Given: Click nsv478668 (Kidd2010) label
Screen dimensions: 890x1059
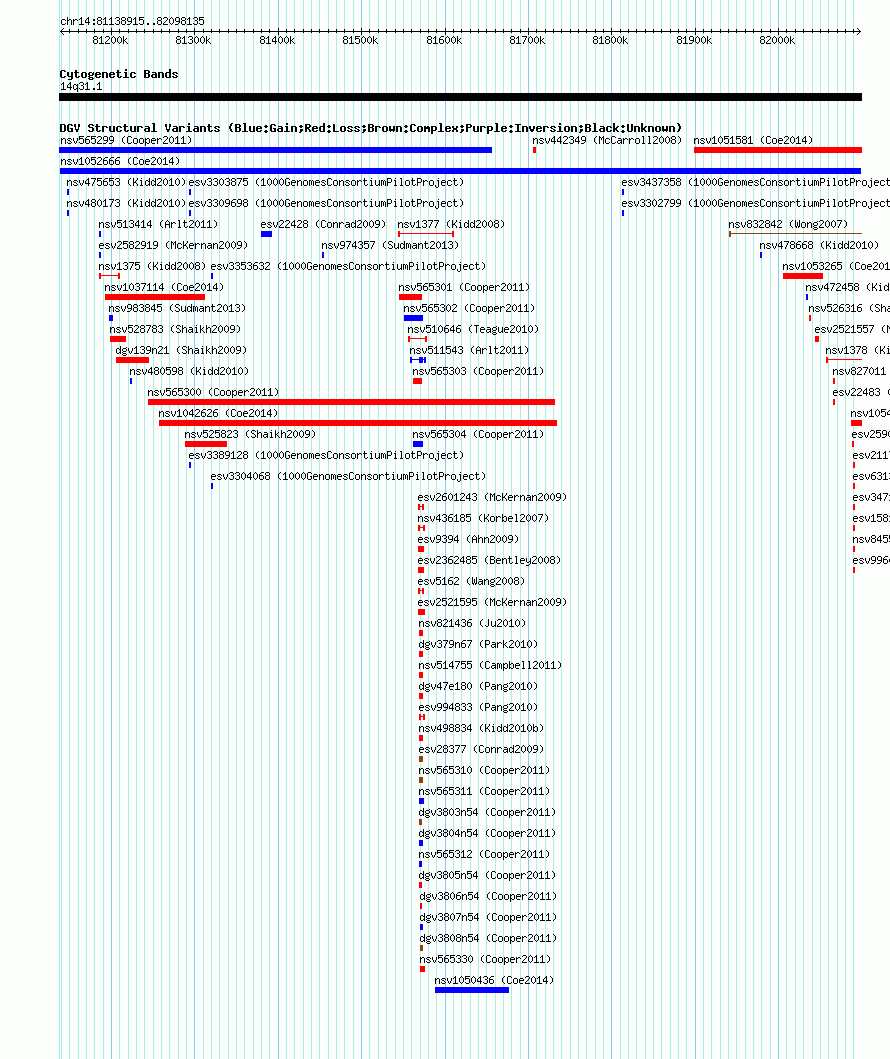Looking at the screenshot, I should [x=819, y=245].
